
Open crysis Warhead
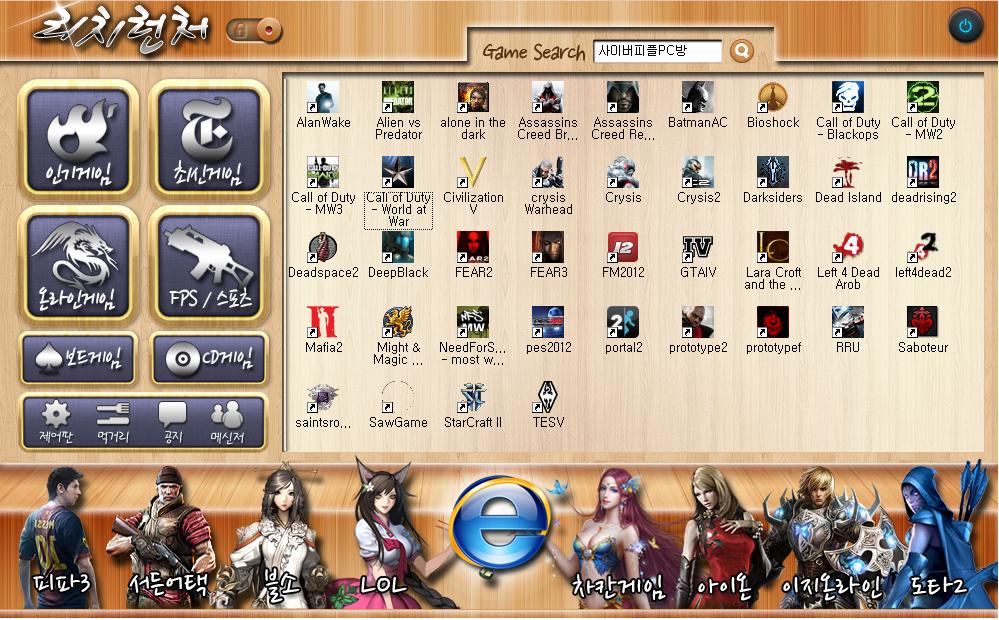pos(548,186)
